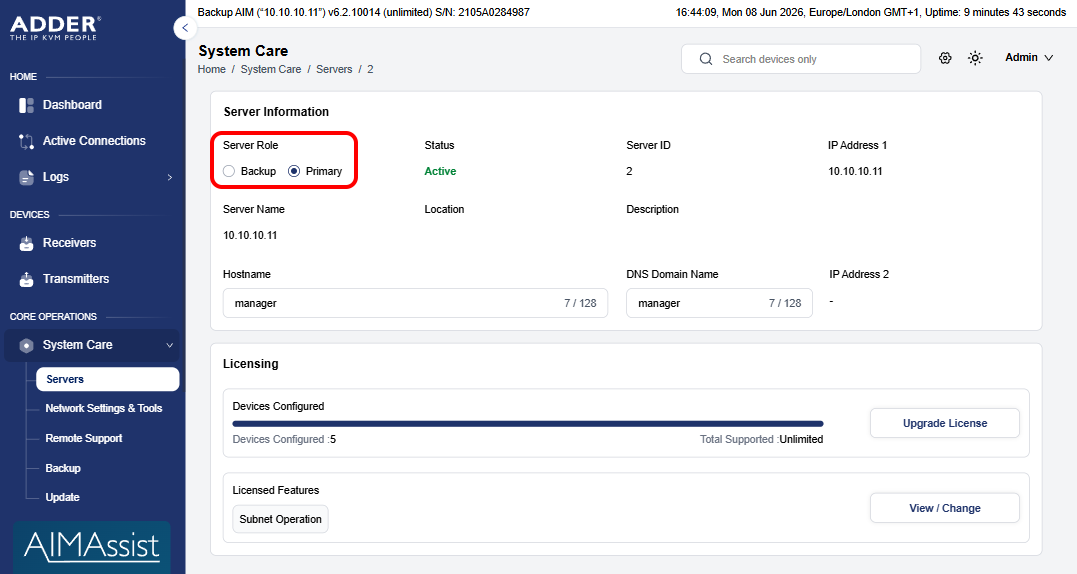The image size is (1077, 574).
Task: Click the Devices Configured :5 text
Action: pyautogui.click(x=284, y=439)
